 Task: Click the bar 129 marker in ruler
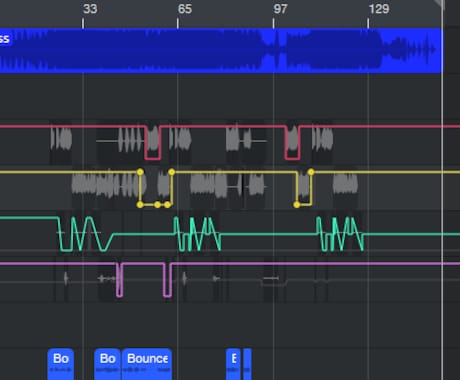coord(379,9)
